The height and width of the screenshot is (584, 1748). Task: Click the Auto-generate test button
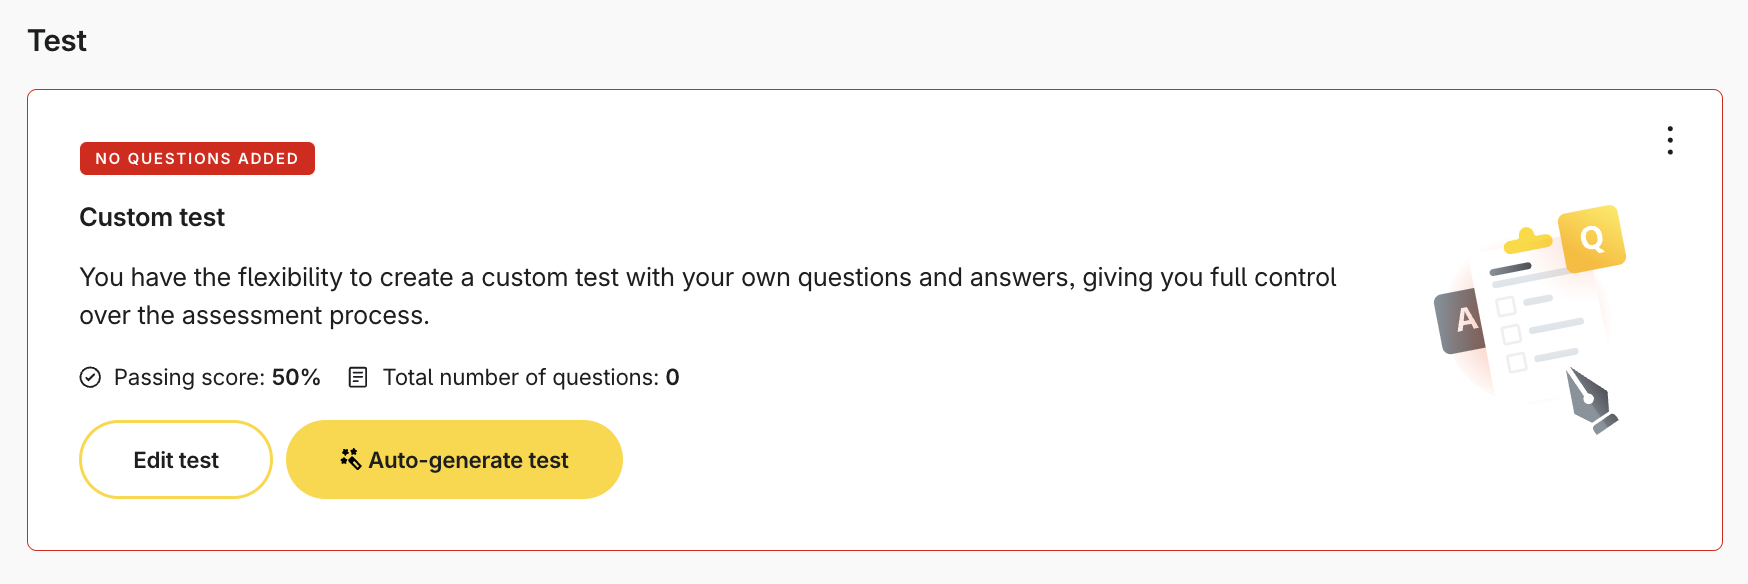(x=454, y=460)
